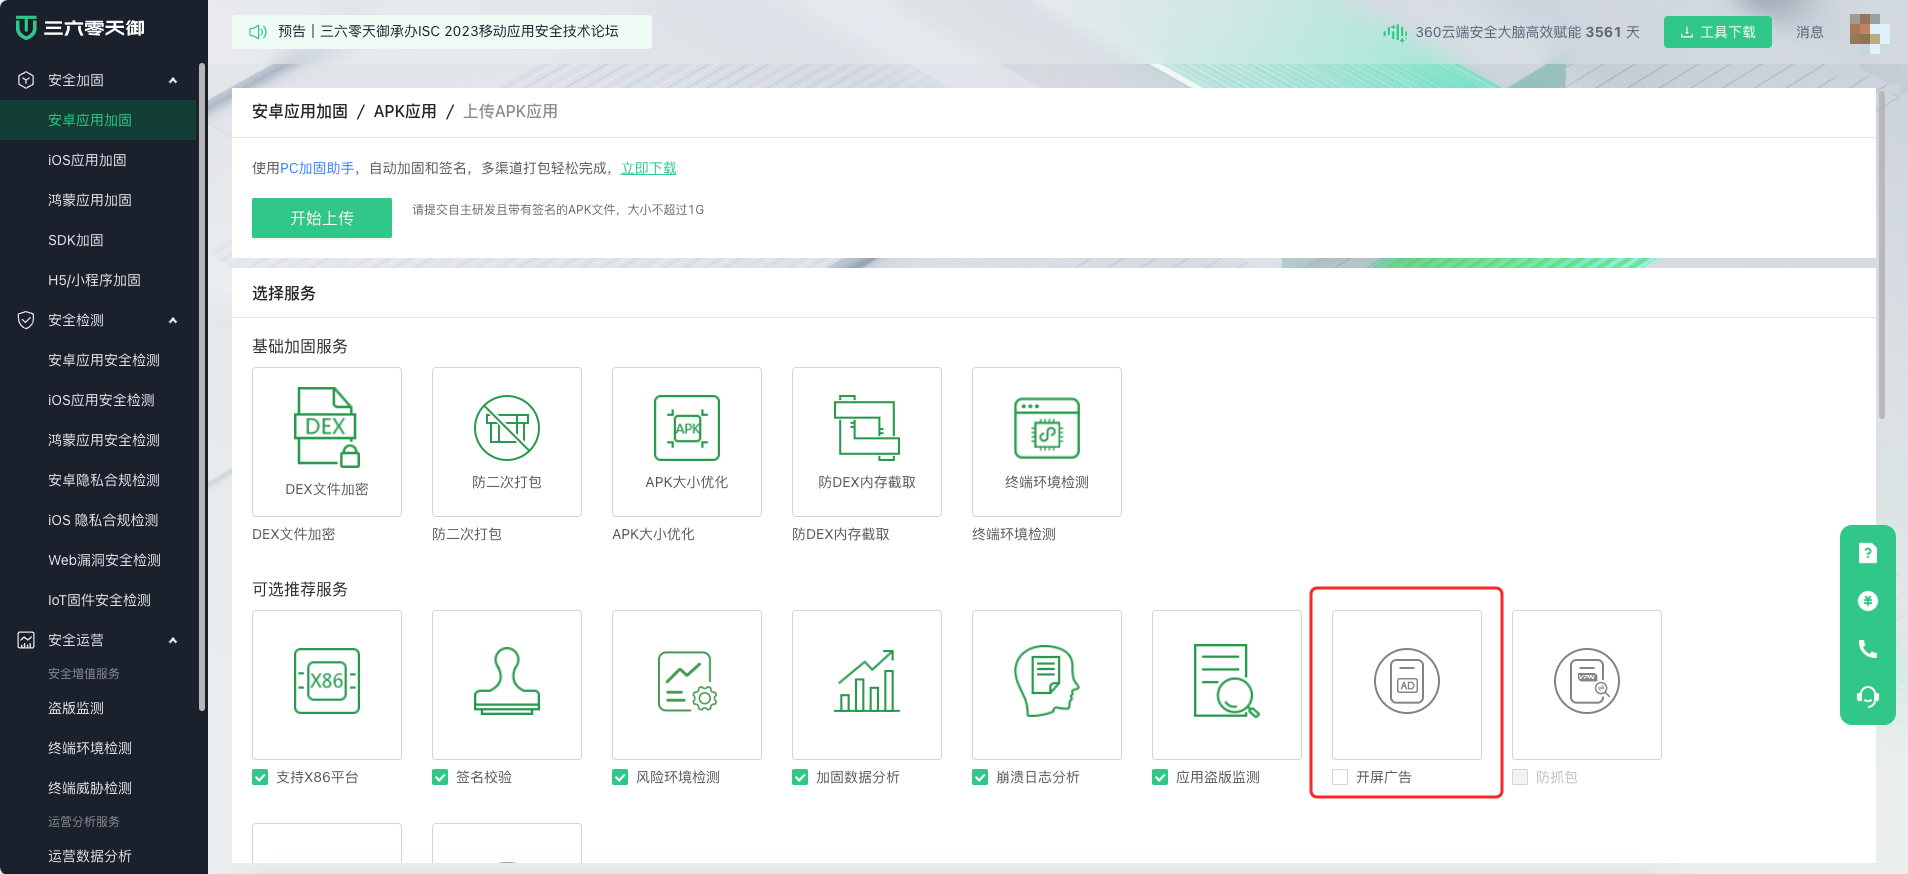
Task: Click the DEX文件加密 service icon
Action: pyautogui.click(x=326, y=427)
